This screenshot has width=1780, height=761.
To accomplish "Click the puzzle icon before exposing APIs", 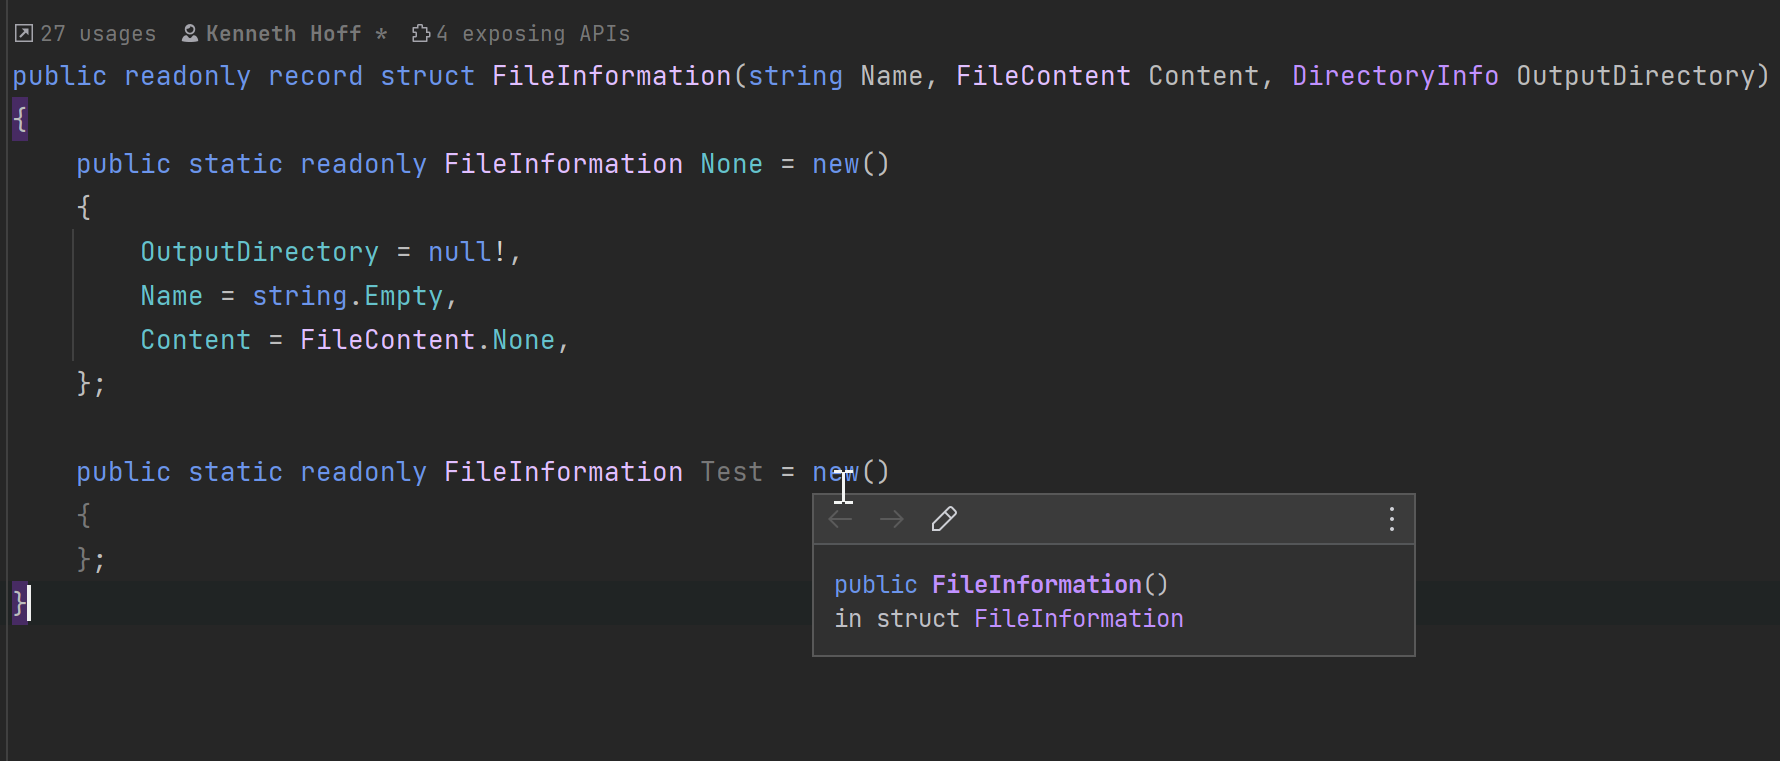I will pyautogui.click(x=419, y=32).
